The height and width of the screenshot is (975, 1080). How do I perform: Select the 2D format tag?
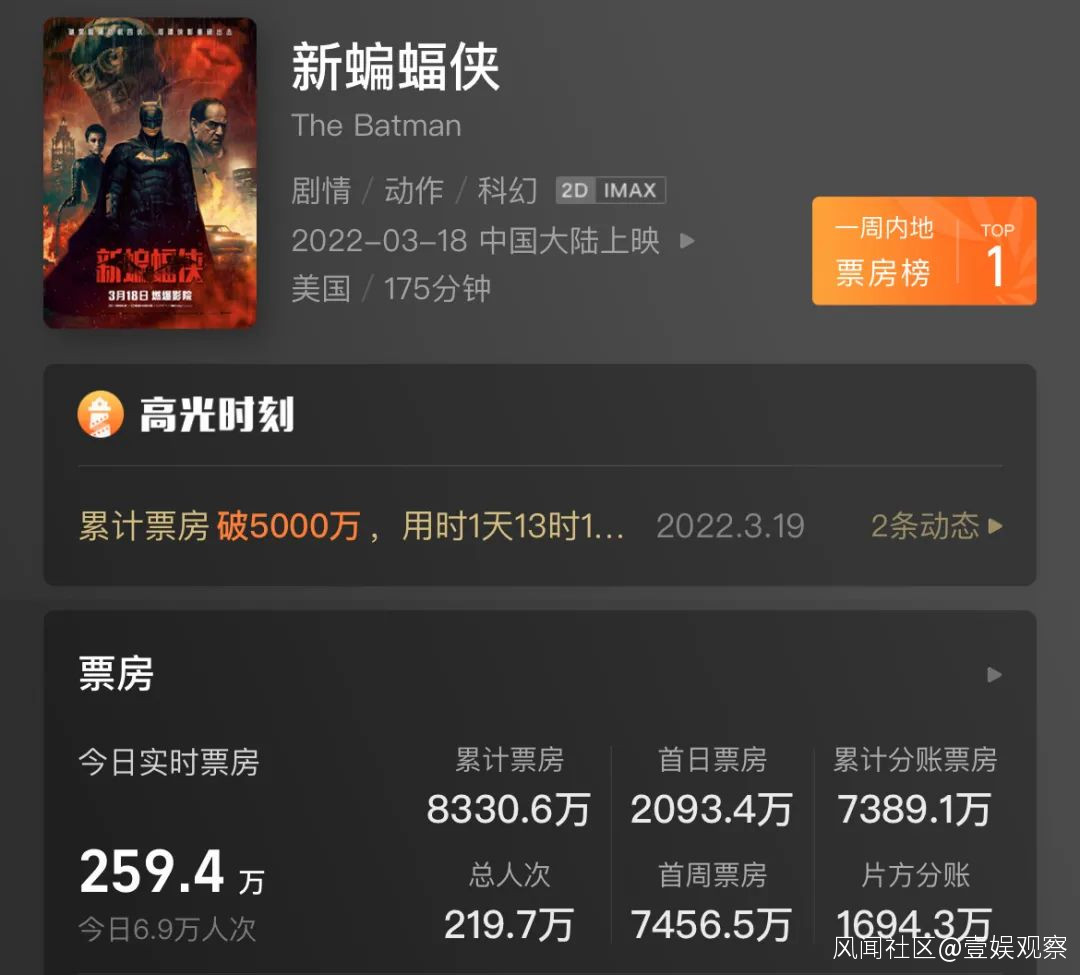[x=574, y=191]
